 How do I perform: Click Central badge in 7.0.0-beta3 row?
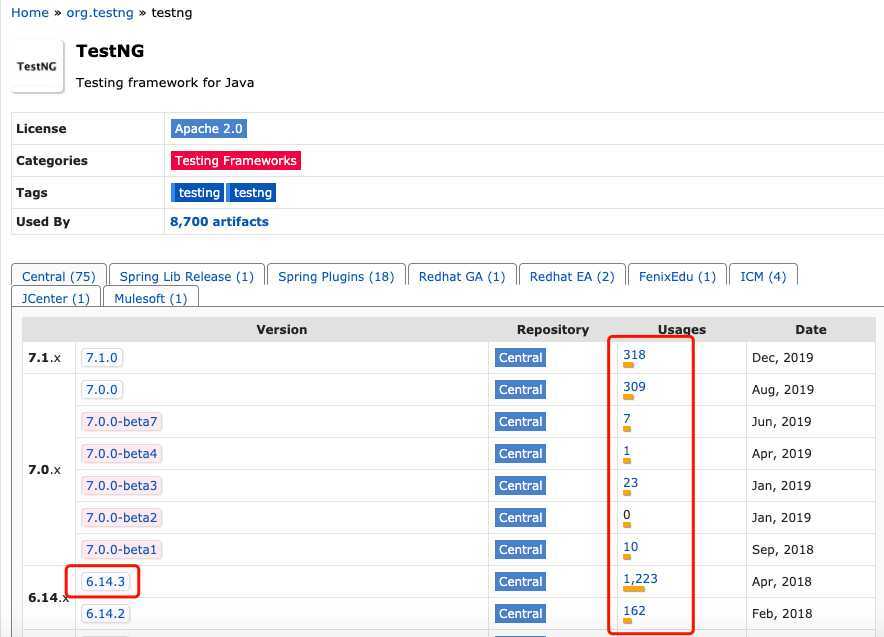click(x=520, y=485)
